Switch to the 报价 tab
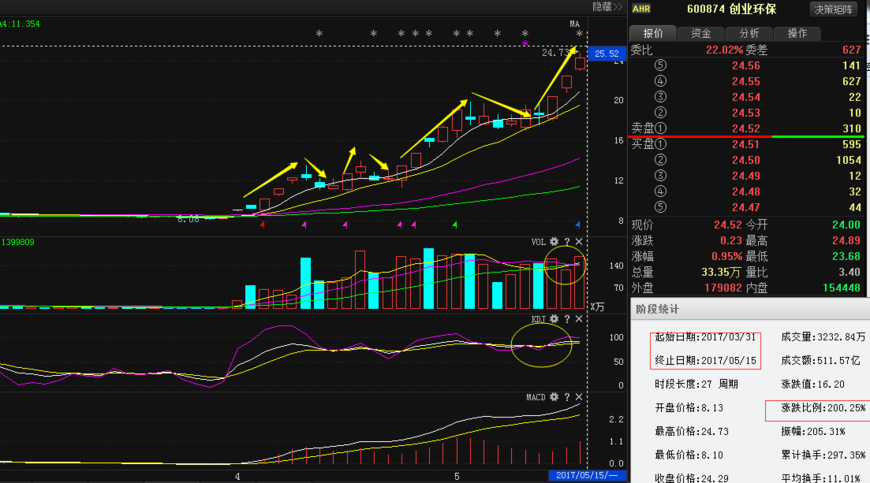This screenshot has height=483, width=870. [x=652, y=33]
